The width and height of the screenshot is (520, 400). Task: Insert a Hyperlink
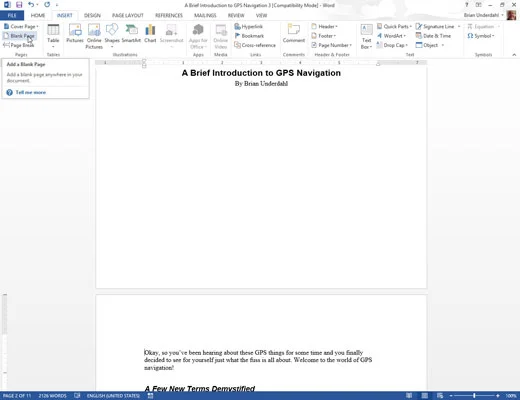point(249,26)
